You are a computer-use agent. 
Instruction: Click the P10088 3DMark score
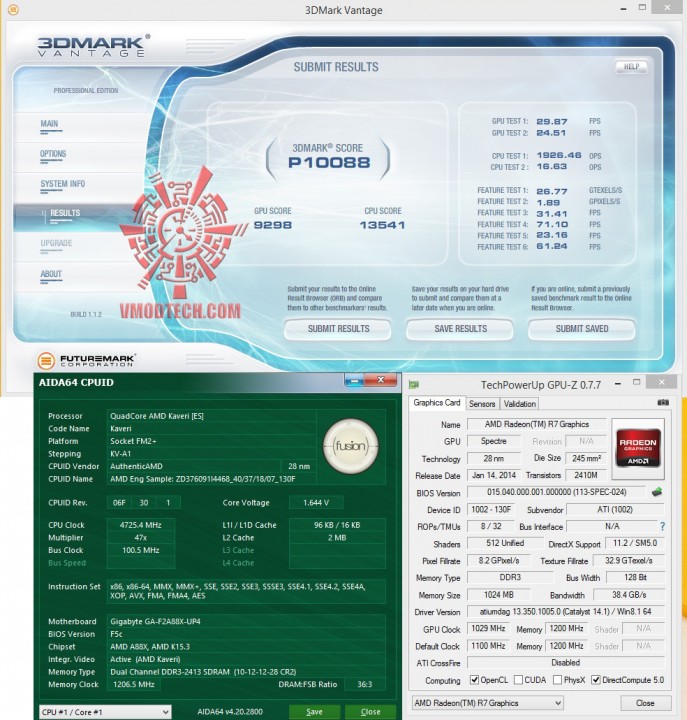pos(329,163)
